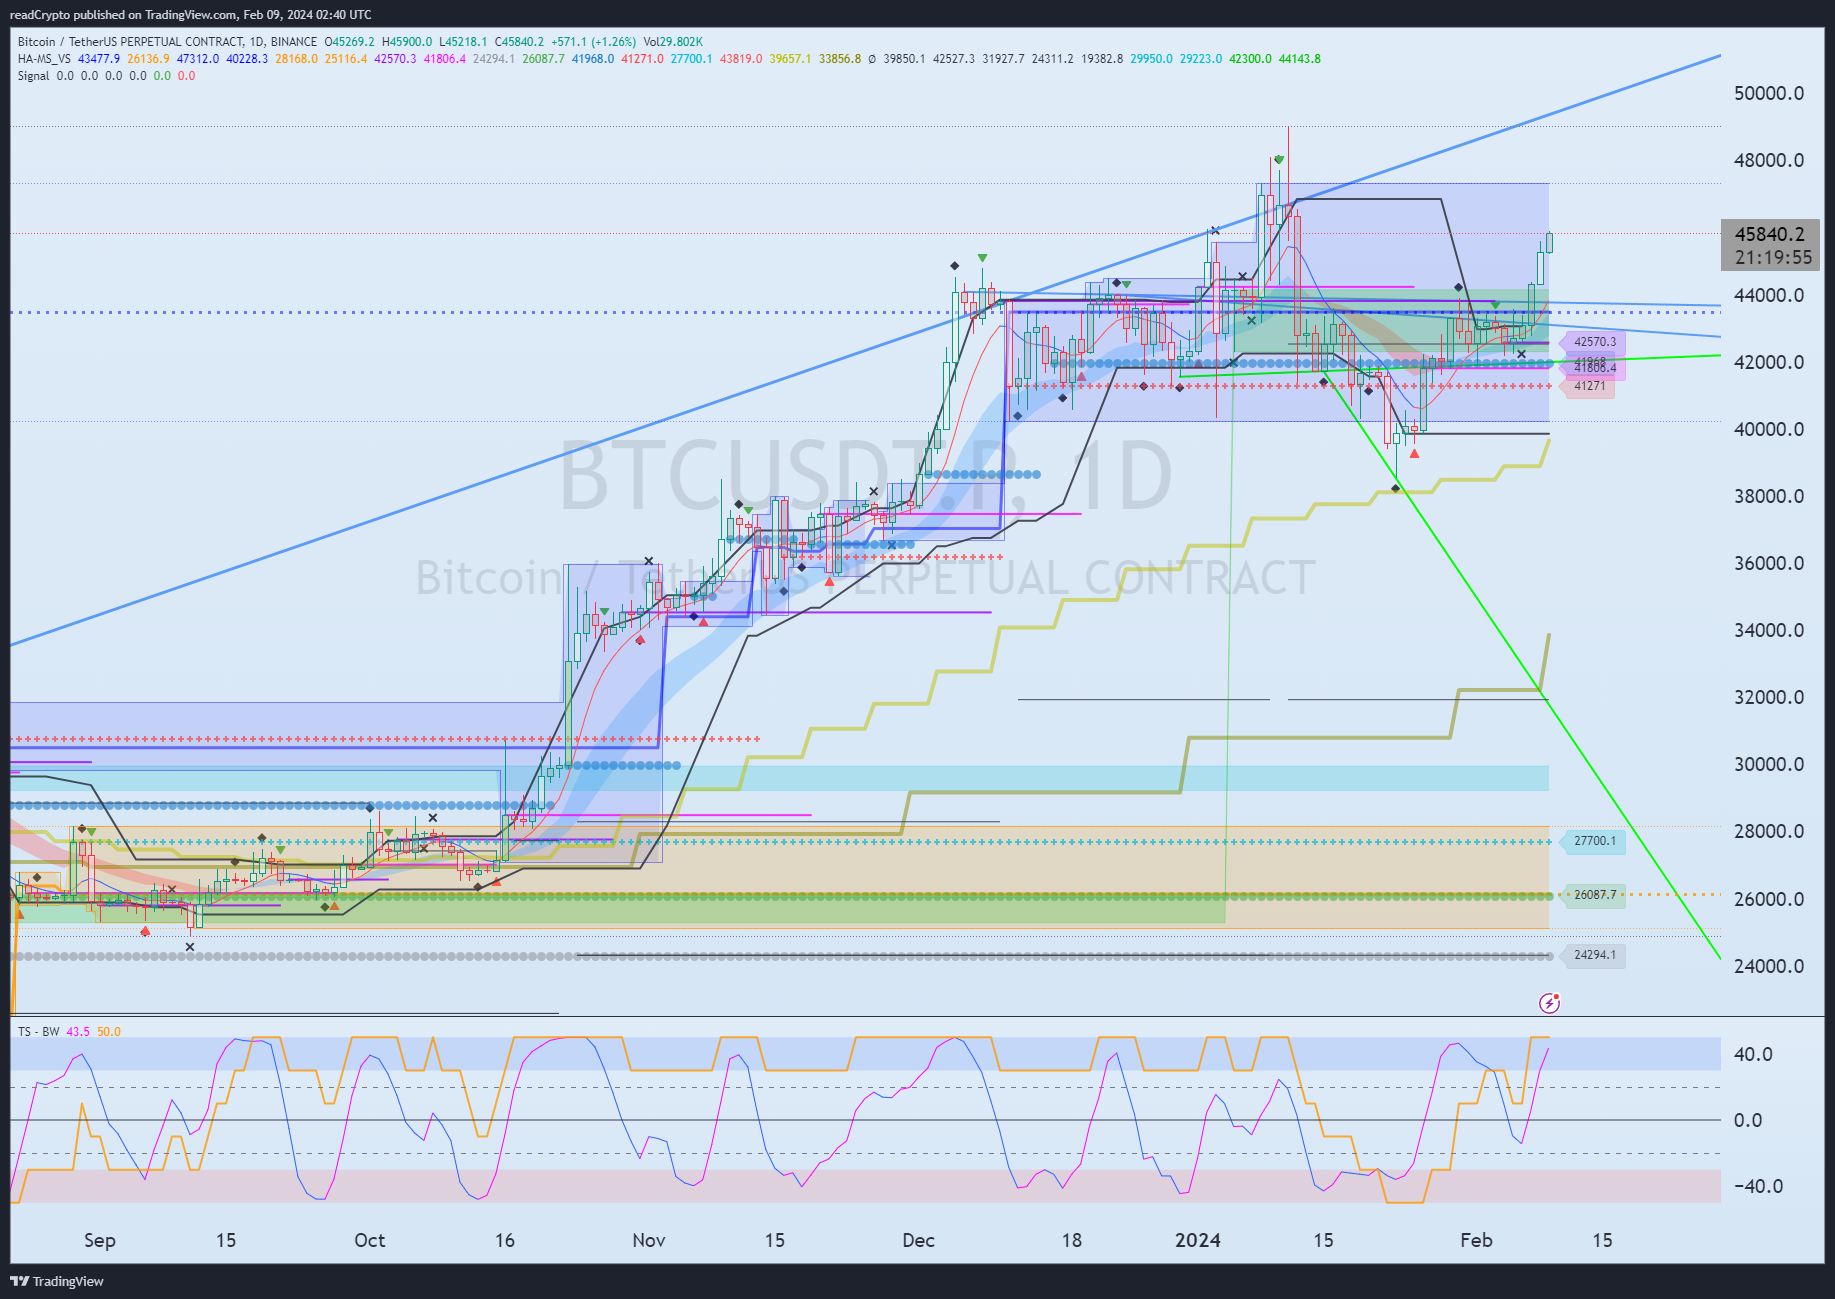Click the 50000.0 price axis label
Viewport: 1835px width, 1299px height.
tap(1769, 93)
